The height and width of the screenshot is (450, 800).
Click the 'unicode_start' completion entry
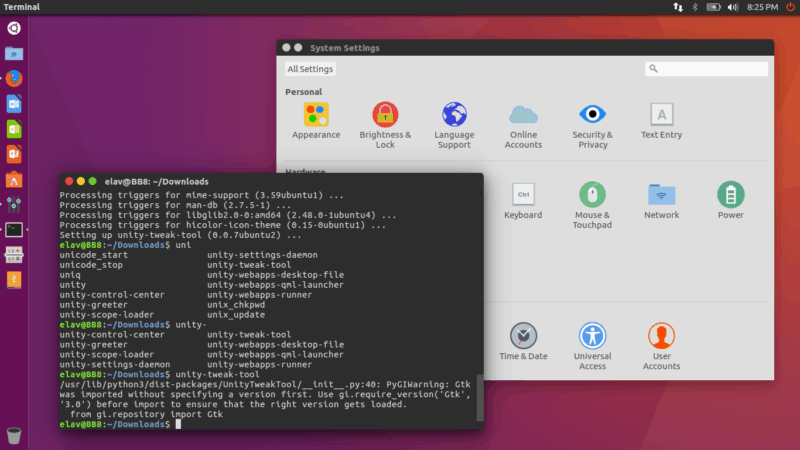(x=94, y=255)
